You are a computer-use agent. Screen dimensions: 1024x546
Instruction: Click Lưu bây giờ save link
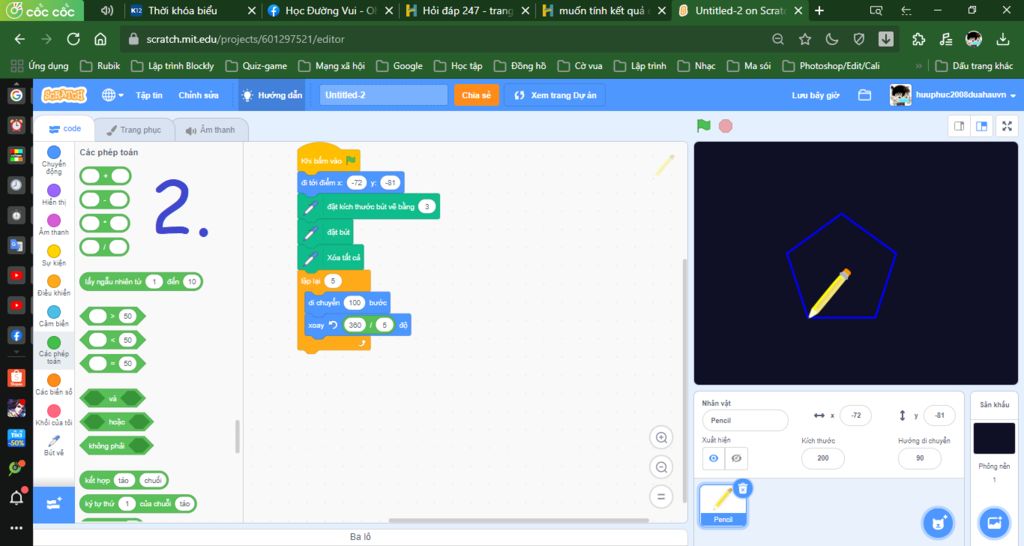(x=815, y=95)
